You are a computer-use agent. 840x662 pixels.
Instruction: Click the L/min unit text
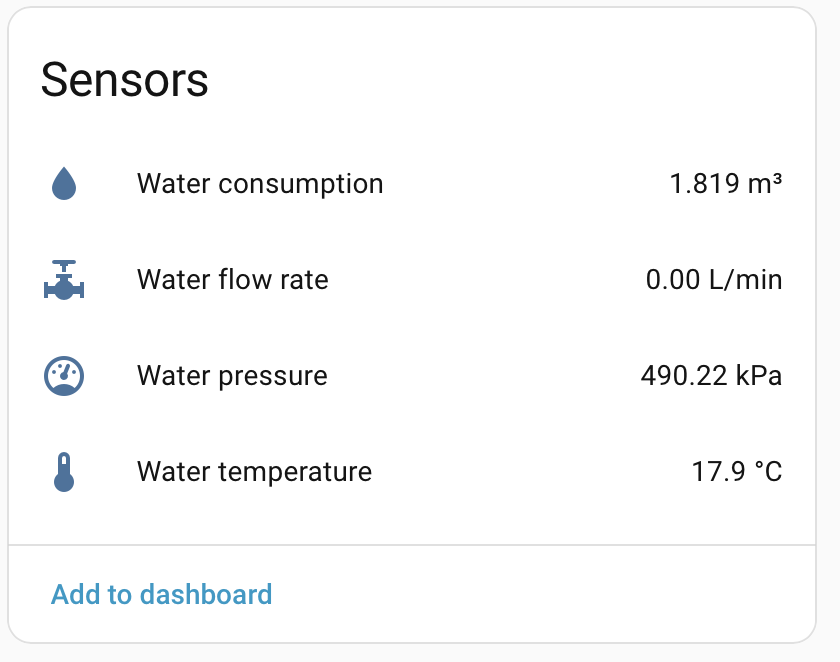coord(745,280)
